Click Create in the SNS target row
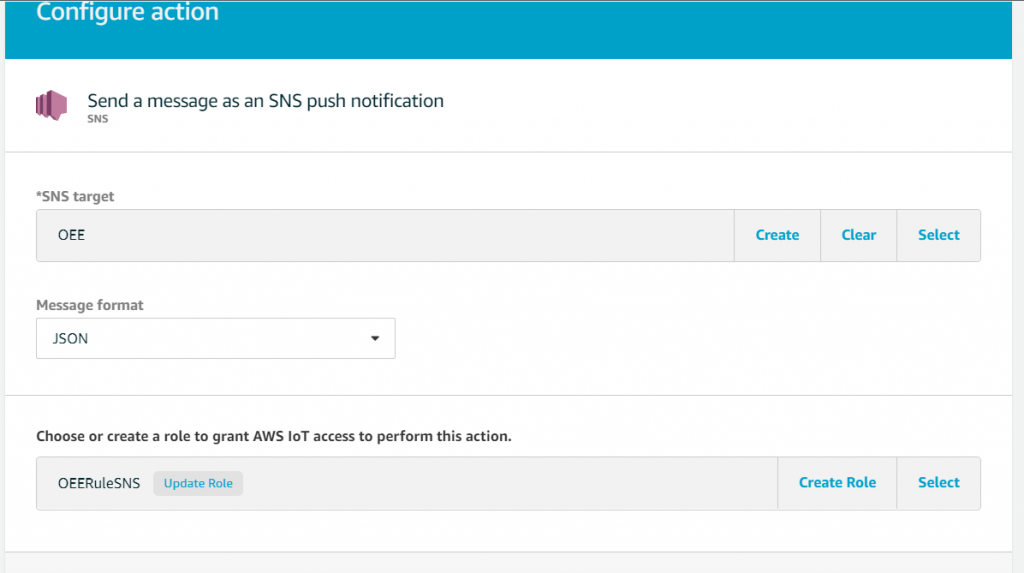This screenshot has width=1024, height=573. [x=777, y=235]
